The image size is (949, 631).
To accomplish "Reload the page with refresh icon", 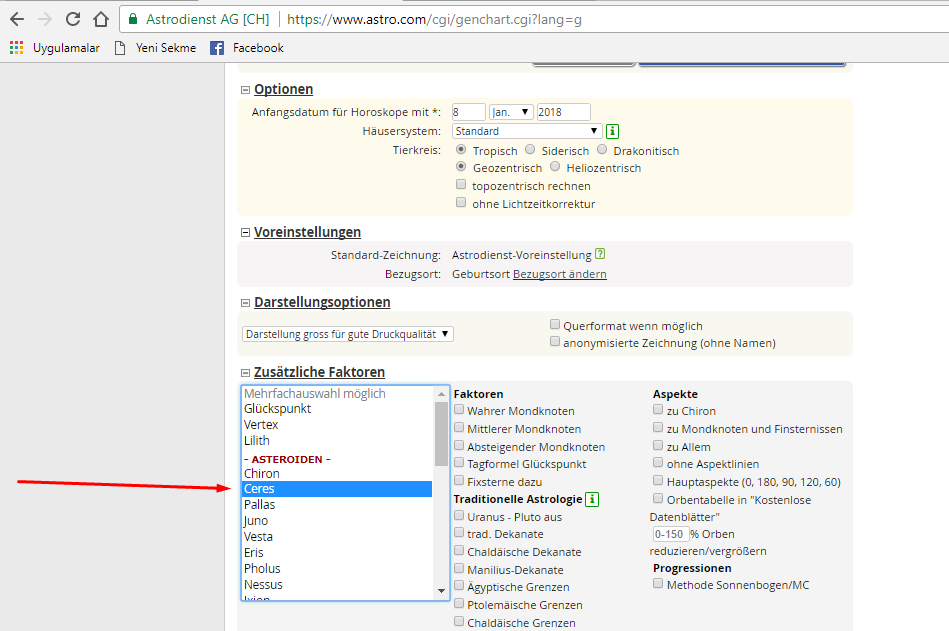I will (73, 19).
